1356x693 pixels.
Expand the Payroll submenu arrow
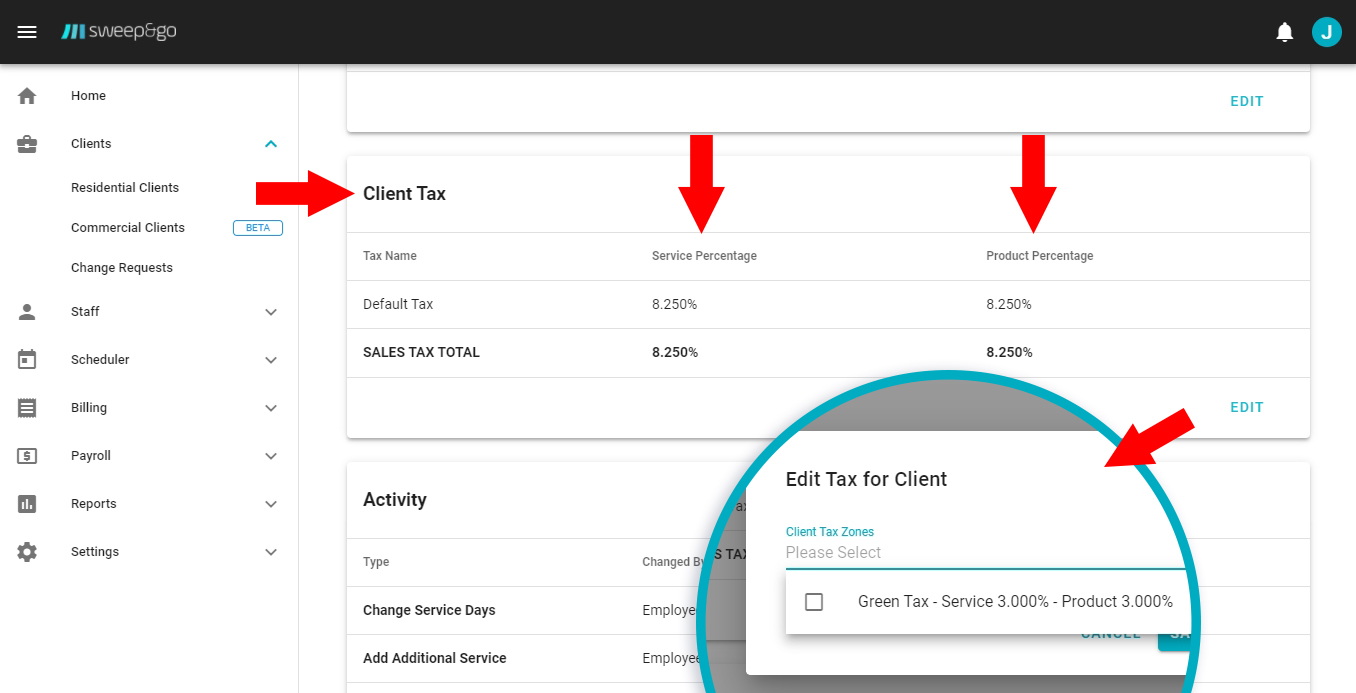pyautogui.click(x=271, y=456)
